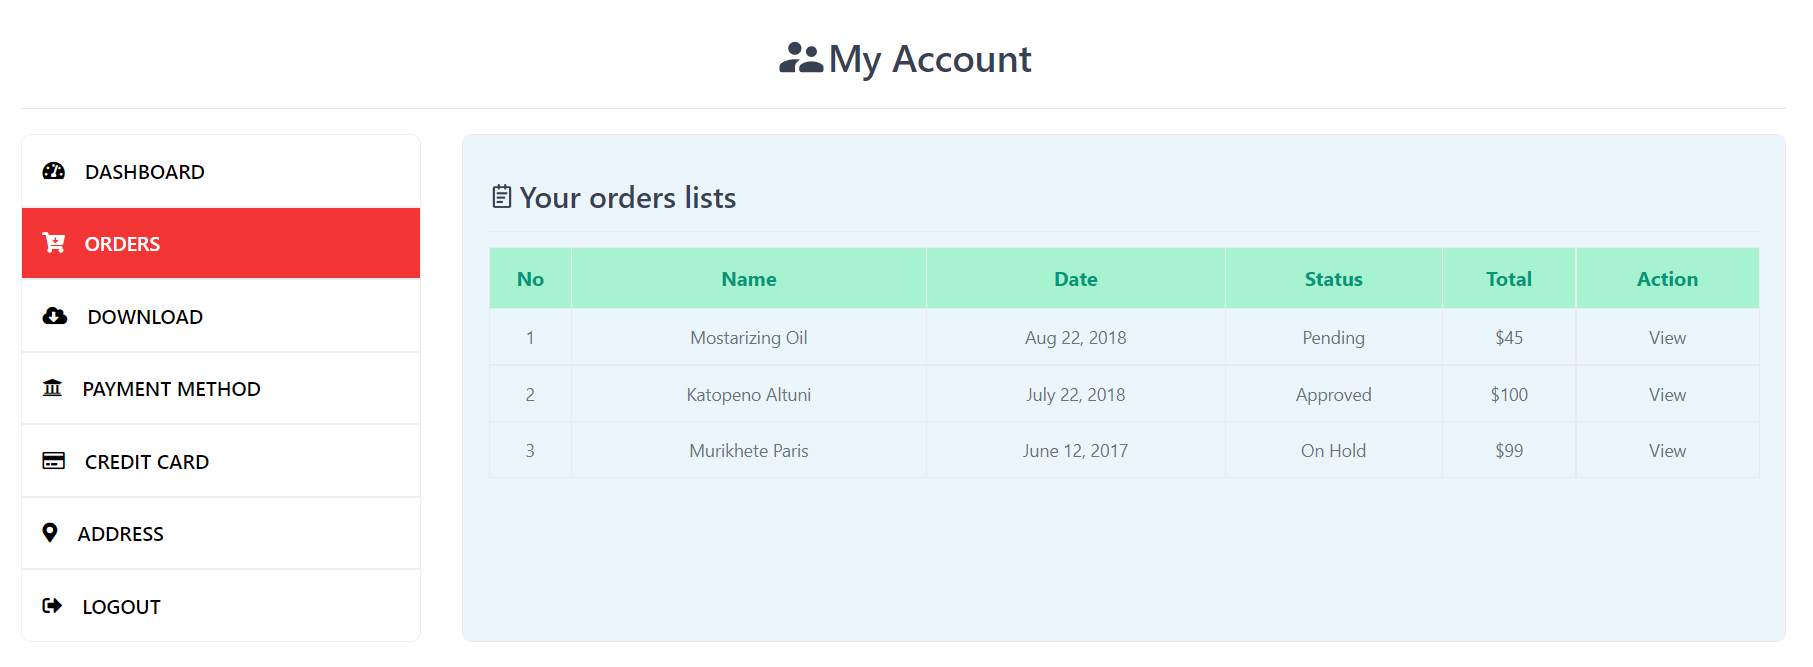
Task: Choose Logout from the sidebar
Action: click(x=221, y=606)
